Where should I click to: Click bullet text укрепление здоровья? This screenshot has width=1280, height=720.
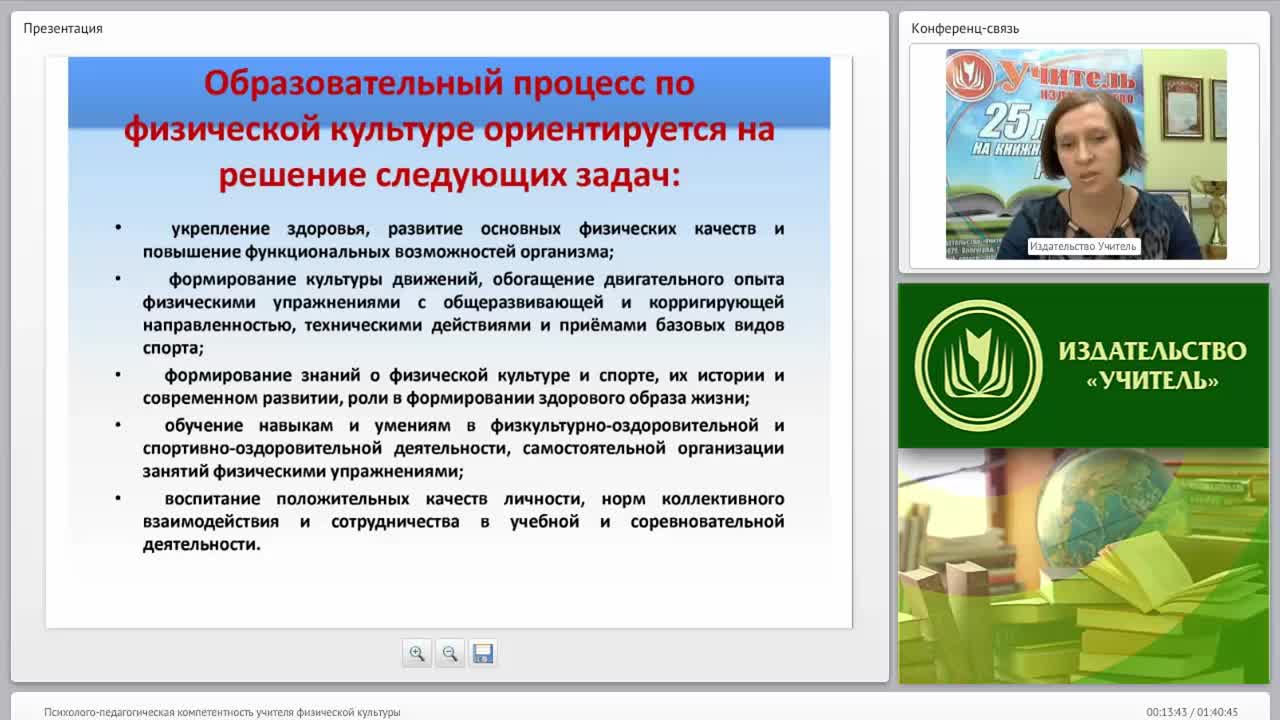(x=463, y=240)
